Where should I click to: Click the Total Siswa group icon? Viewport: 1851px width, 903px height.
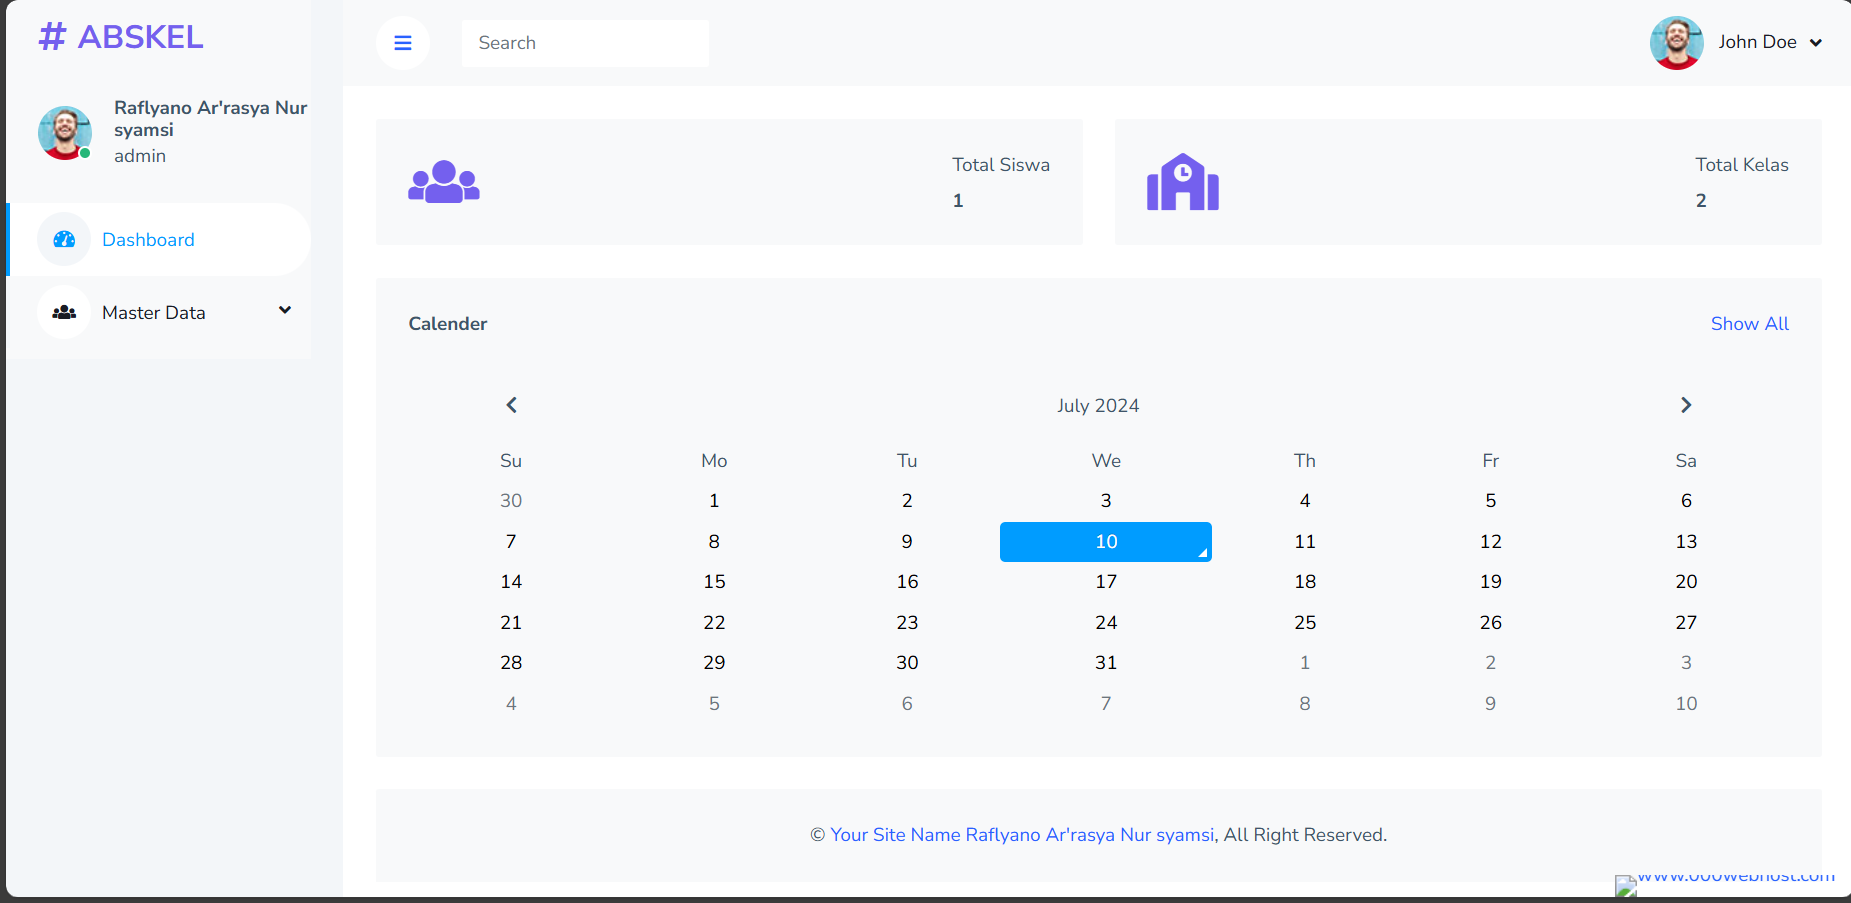click(444, 182)
